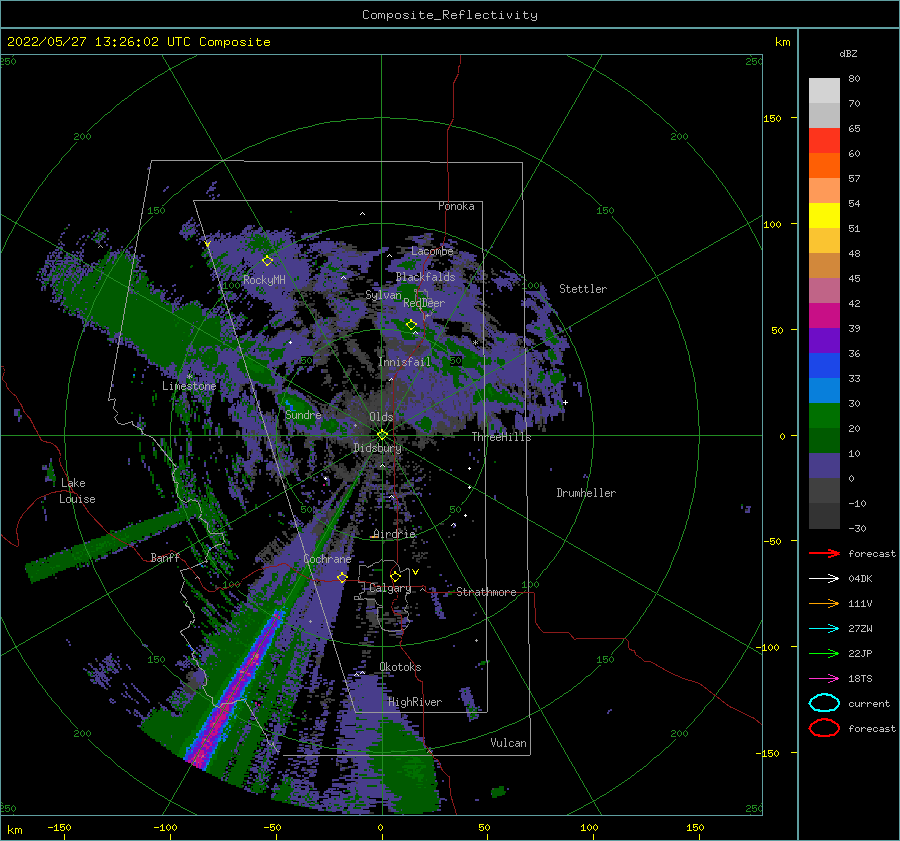This screenshot has height=841, width=900.
Task: Click the Drumheller label
Action: (x=586, y=493)
